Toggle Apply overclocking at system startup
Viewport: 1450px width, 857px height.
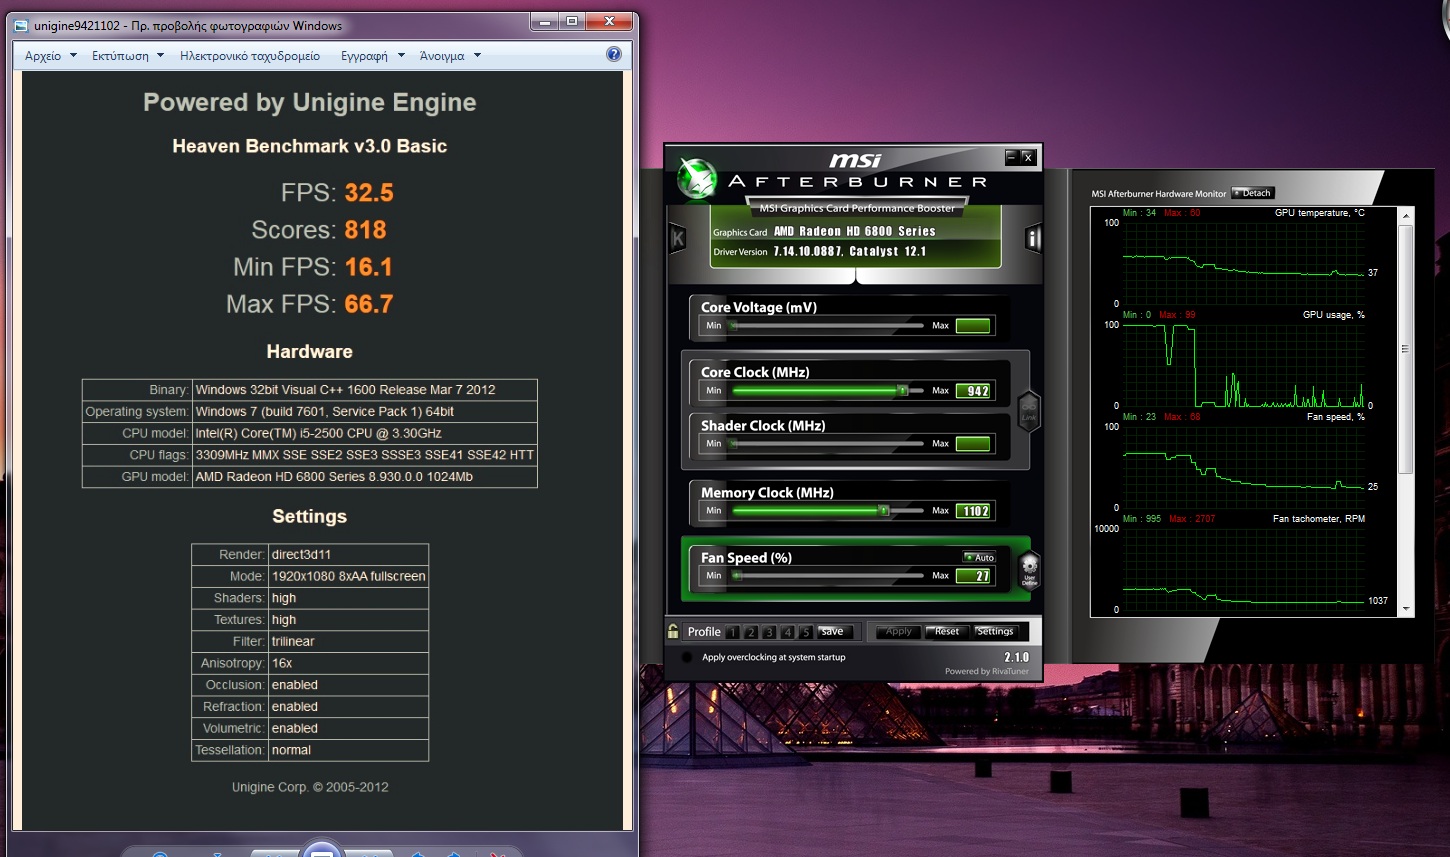(687, 657)
